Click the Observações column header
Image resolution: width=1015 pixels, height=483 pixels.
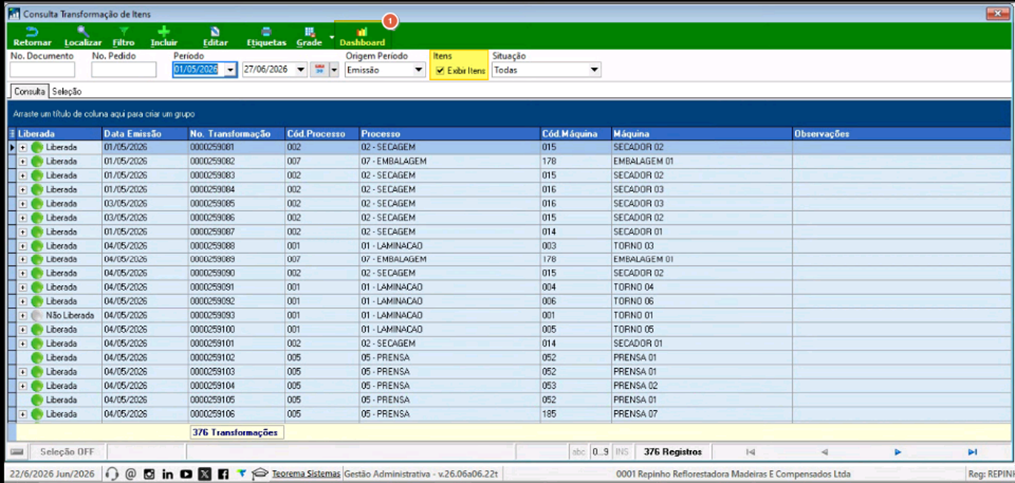902,133
